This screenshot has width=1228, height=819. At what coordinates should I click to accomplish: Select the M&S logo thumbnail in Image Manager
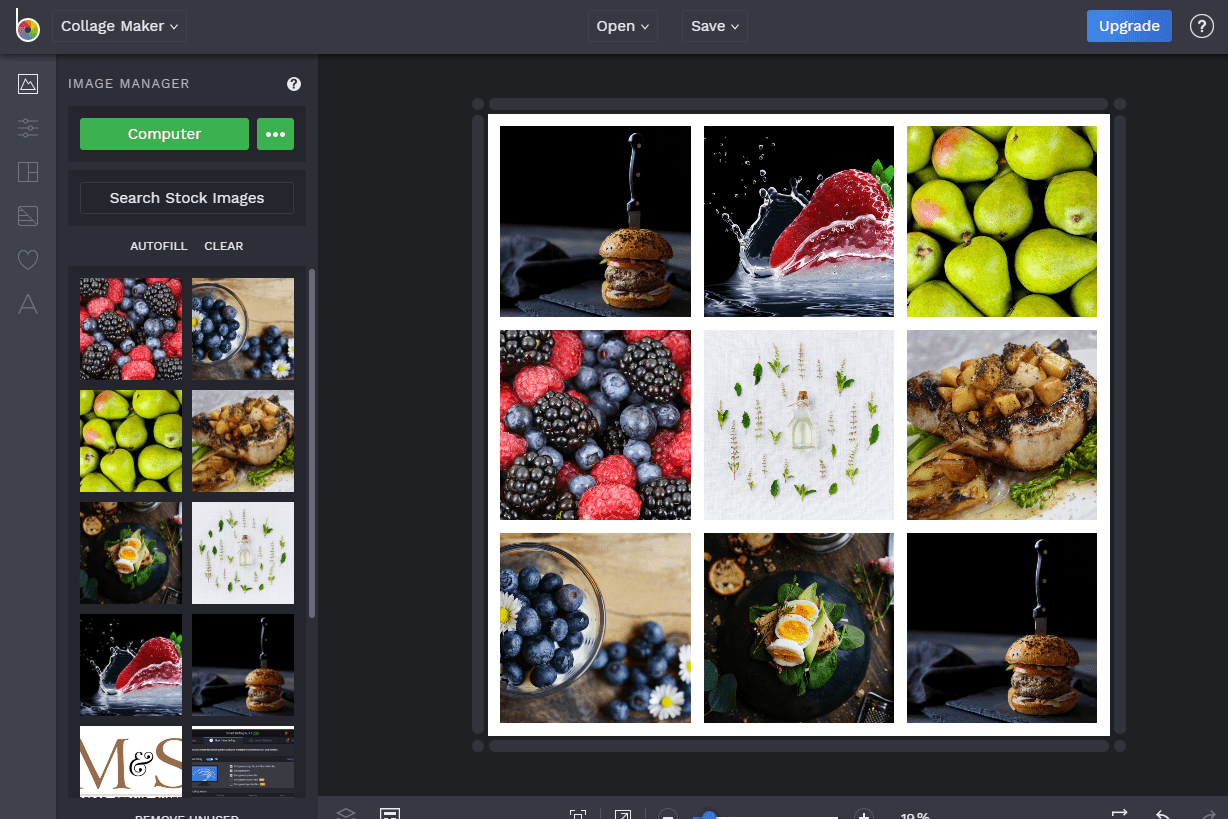(x=131, y=762)
